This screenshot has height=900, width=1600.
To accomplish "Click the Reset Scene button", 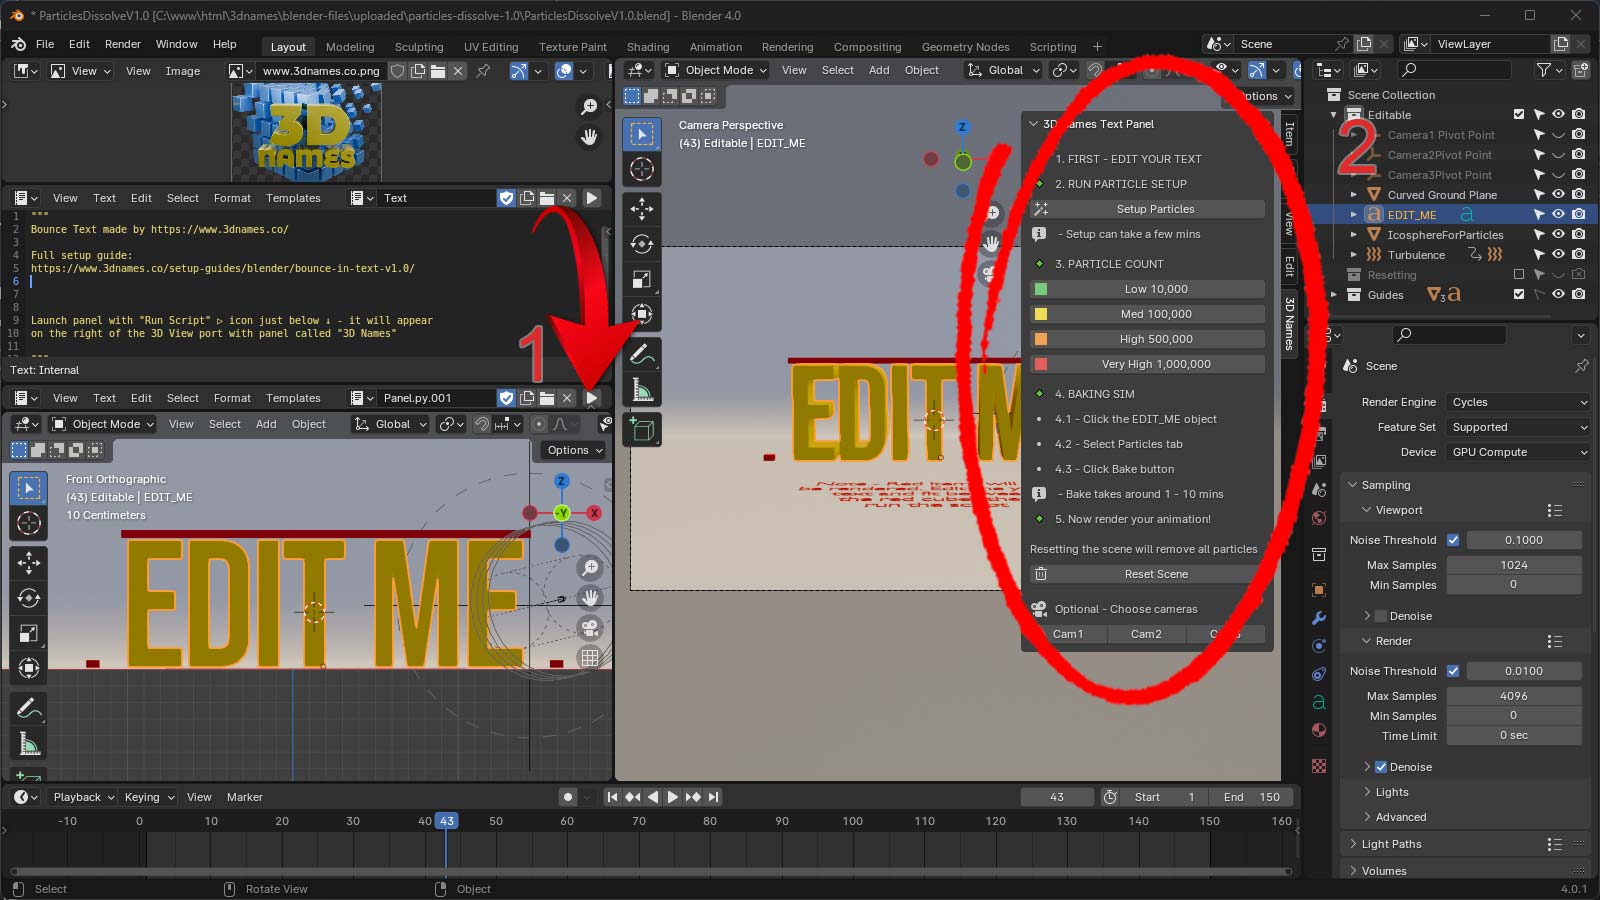I will click(x=1156, y=574).
